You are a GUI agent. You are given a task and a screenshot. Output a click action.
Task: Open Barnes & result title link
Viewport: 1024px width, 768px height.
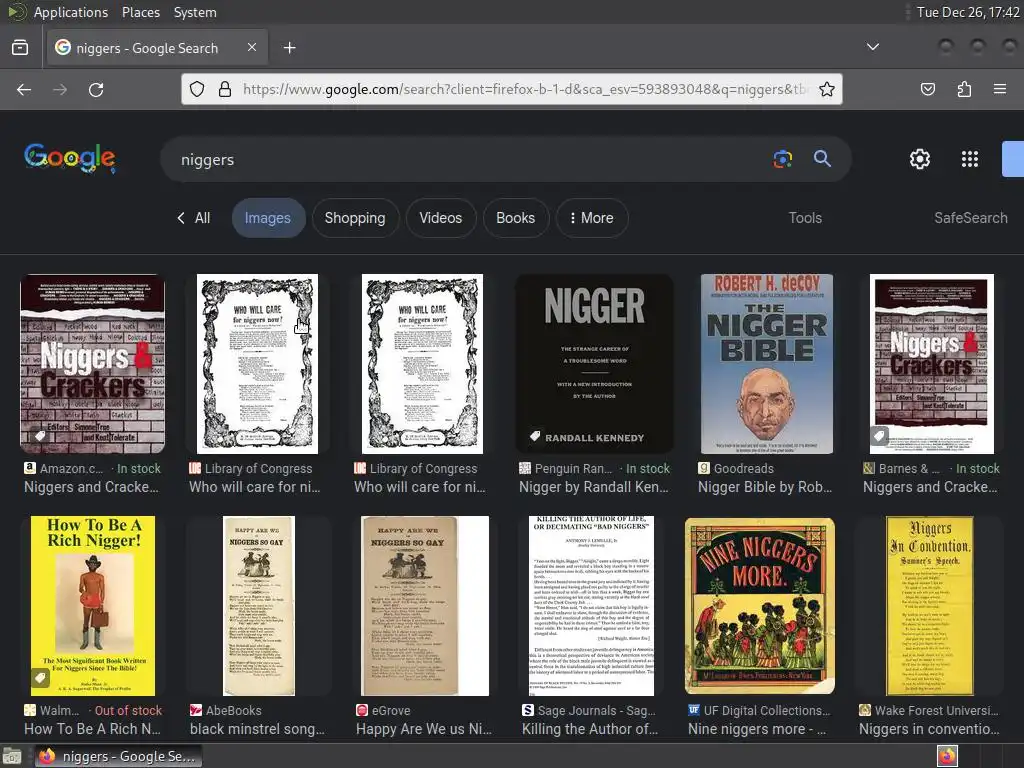(x=930, y=487)
